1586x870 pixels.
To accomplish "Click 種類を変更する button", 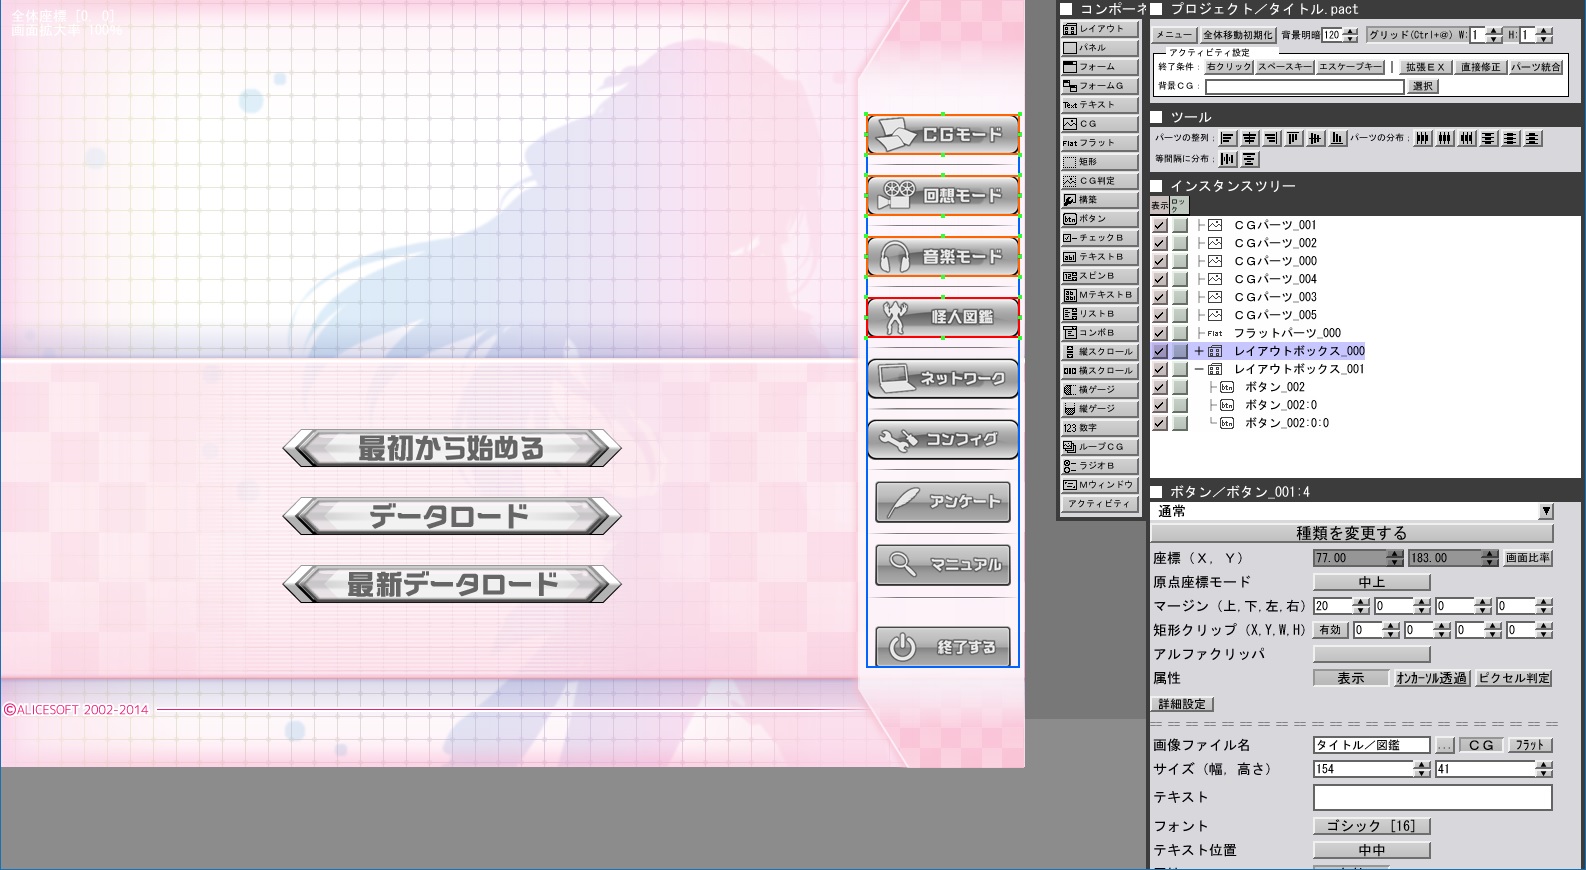I will tap(1351, 533).
